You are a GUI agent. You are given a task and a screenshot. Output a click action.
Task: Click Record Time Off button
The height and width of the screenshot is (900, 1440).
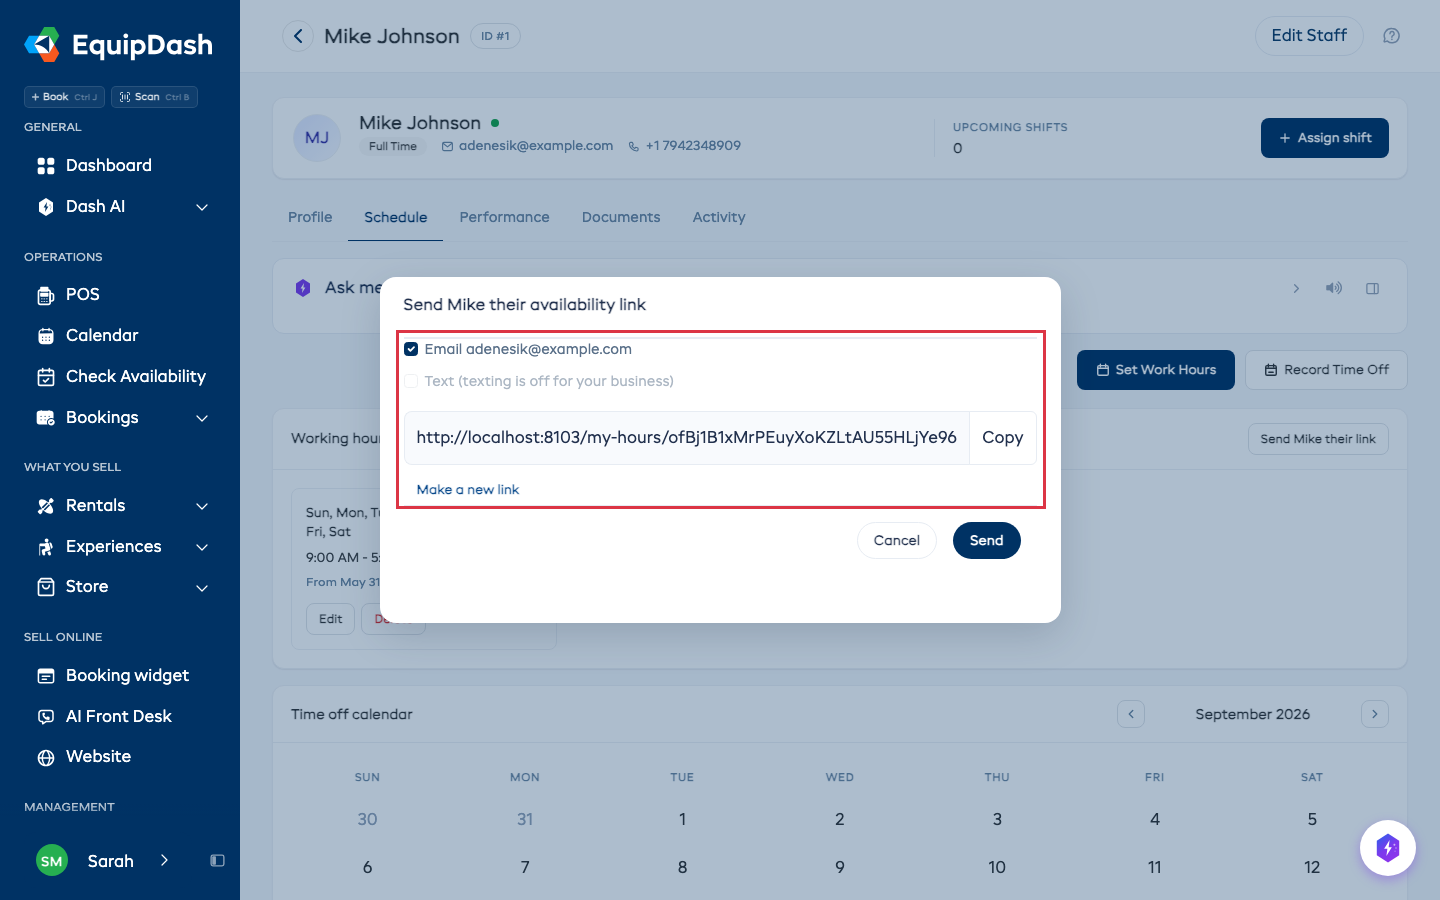click(1326, 370)
